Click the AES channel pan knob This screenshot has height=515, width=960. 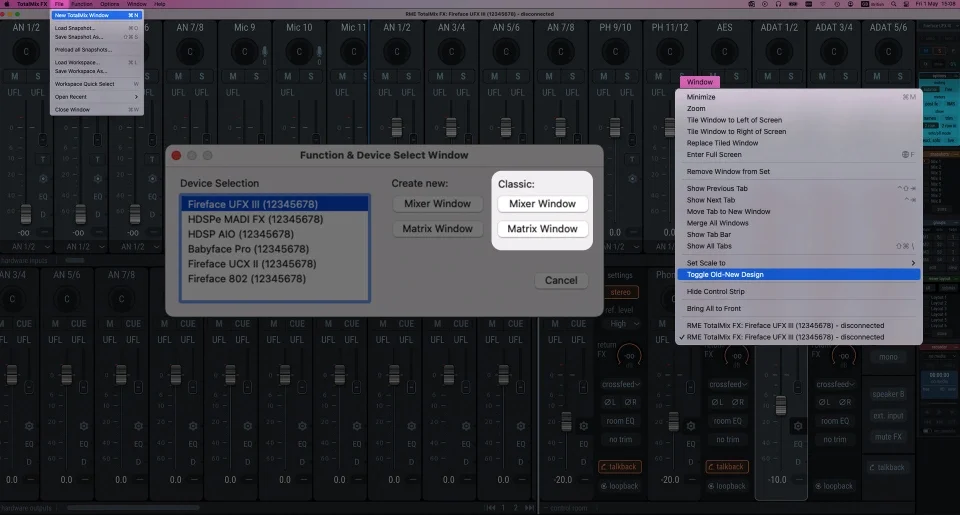click(724, 51)
